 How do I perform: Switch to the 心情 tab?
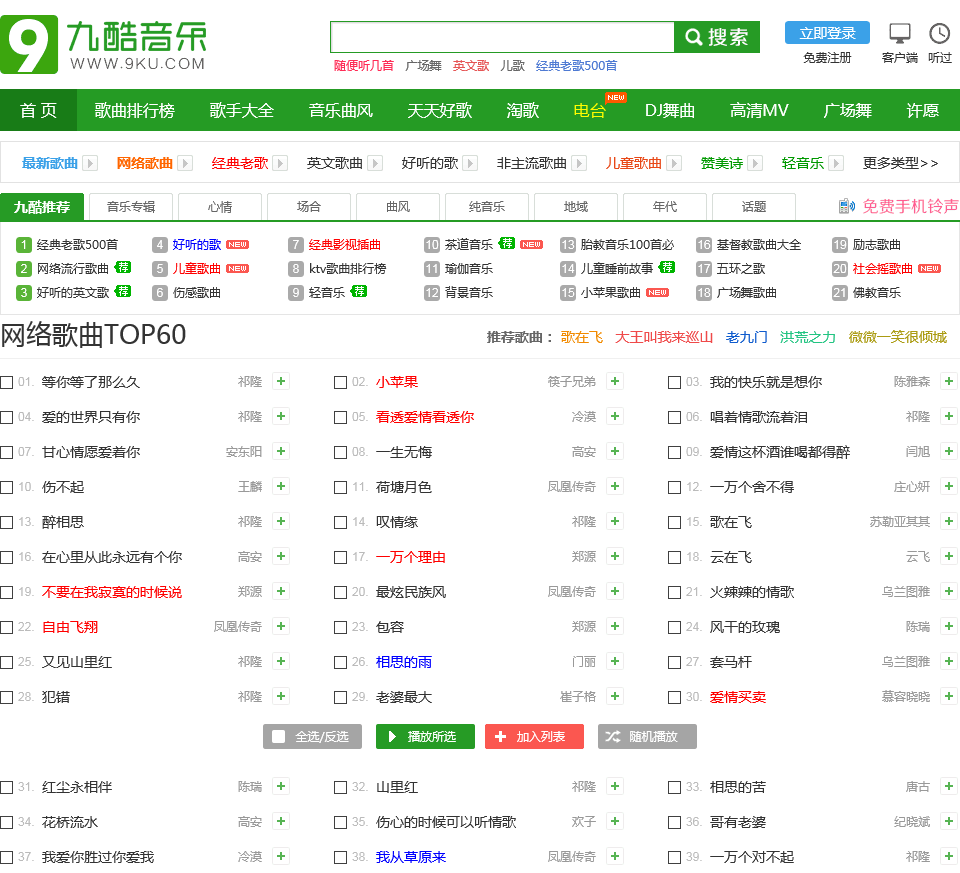(x=220, y=206)
